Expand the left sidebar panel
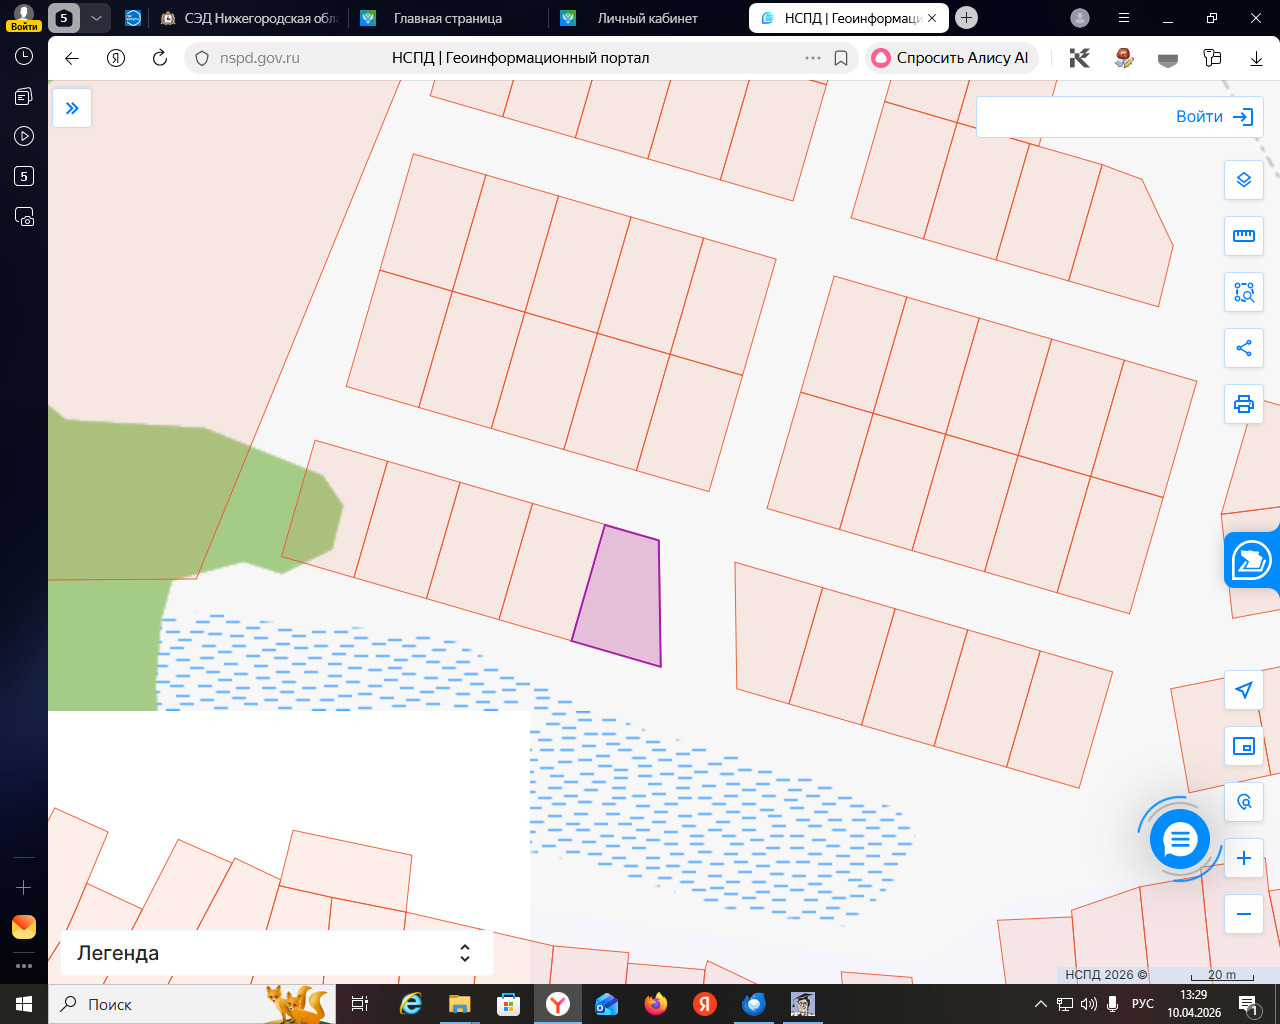Viewport: 1280px width, 1024px height. [72, 108]
